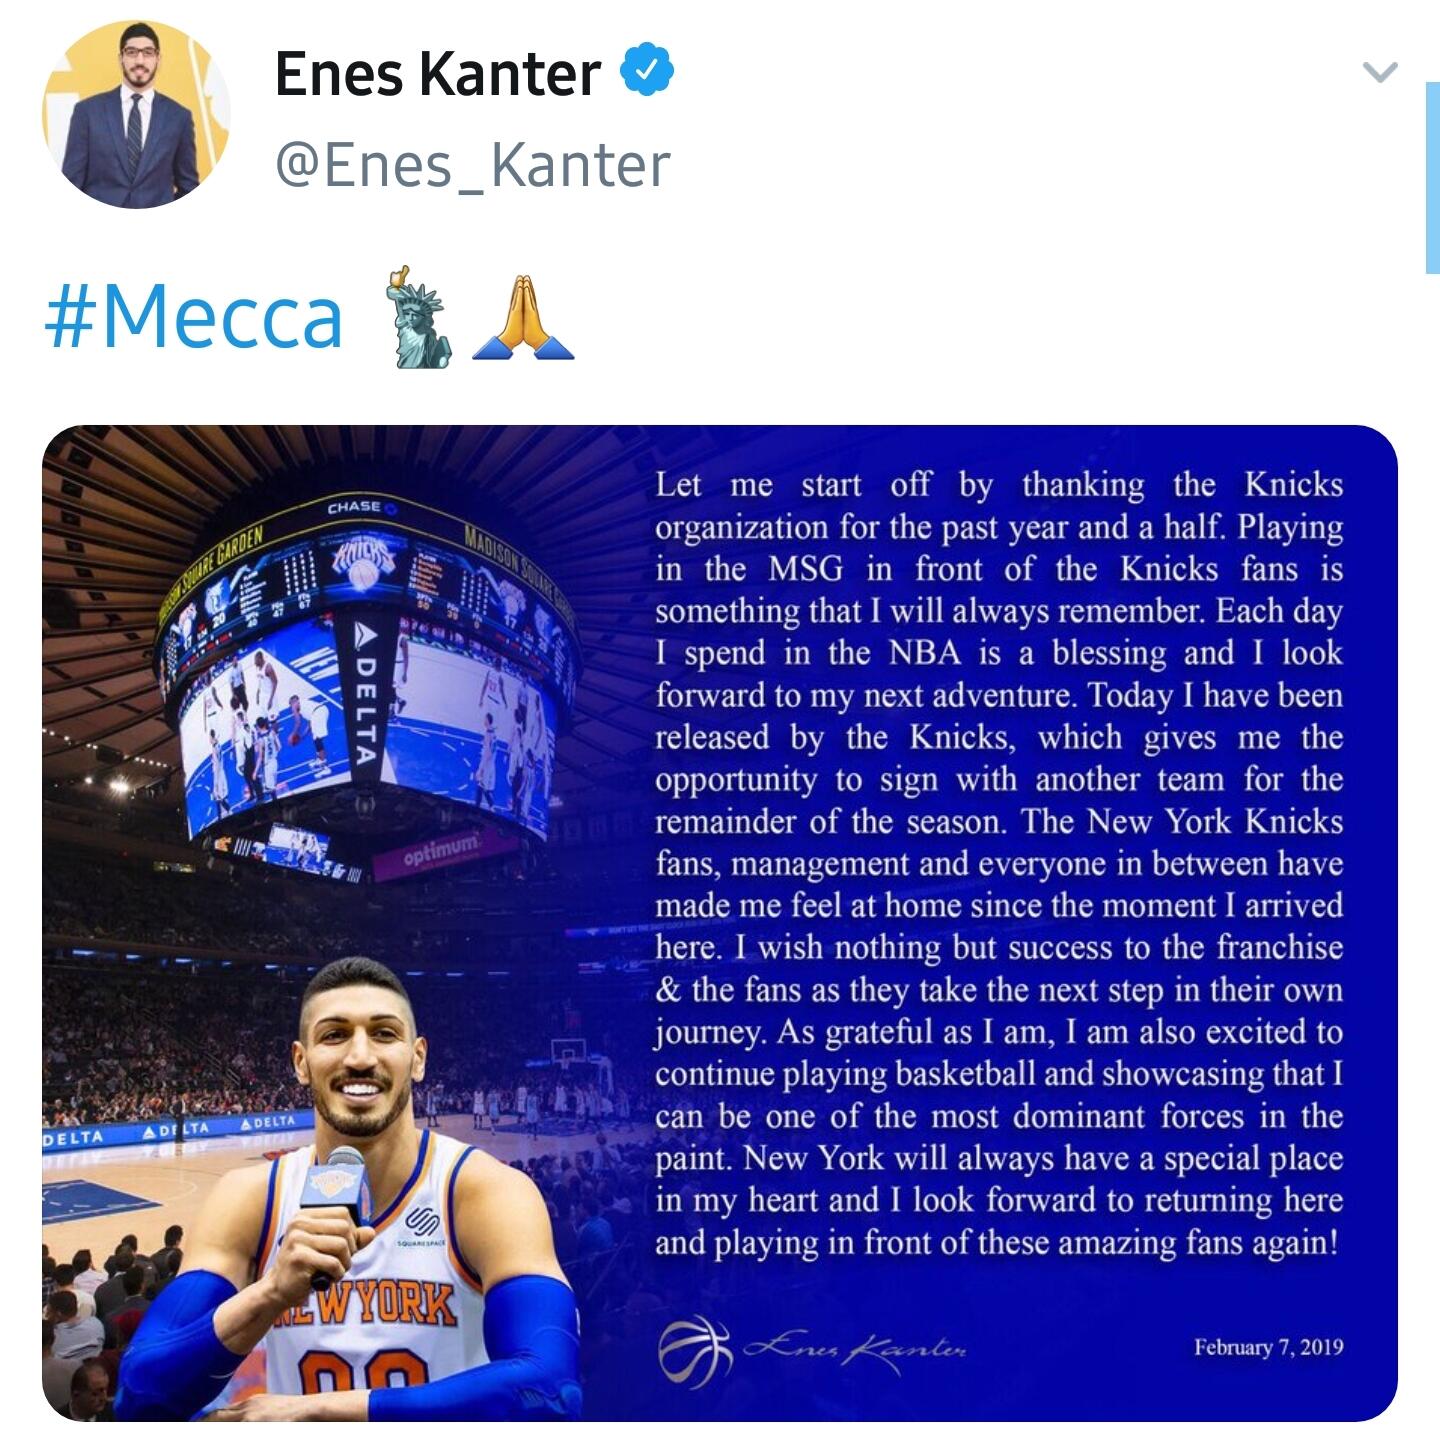
Task: Click the basketball logo beside signature
Action: tap(695, 1351)
